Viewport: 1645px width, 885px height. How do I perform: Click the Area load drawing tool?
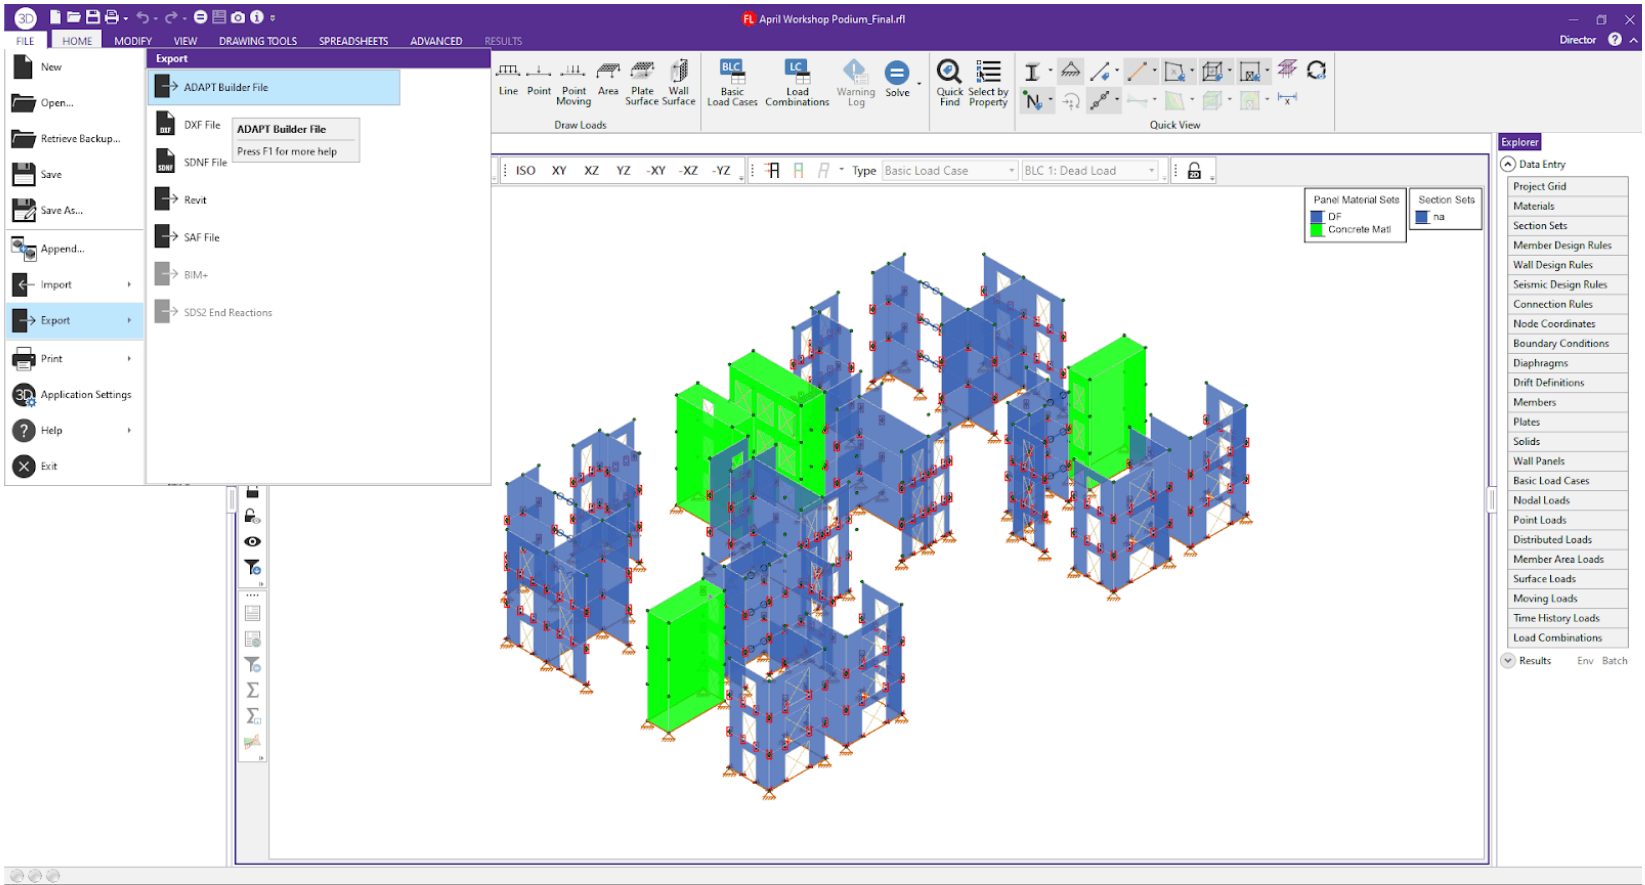[608, 74]
